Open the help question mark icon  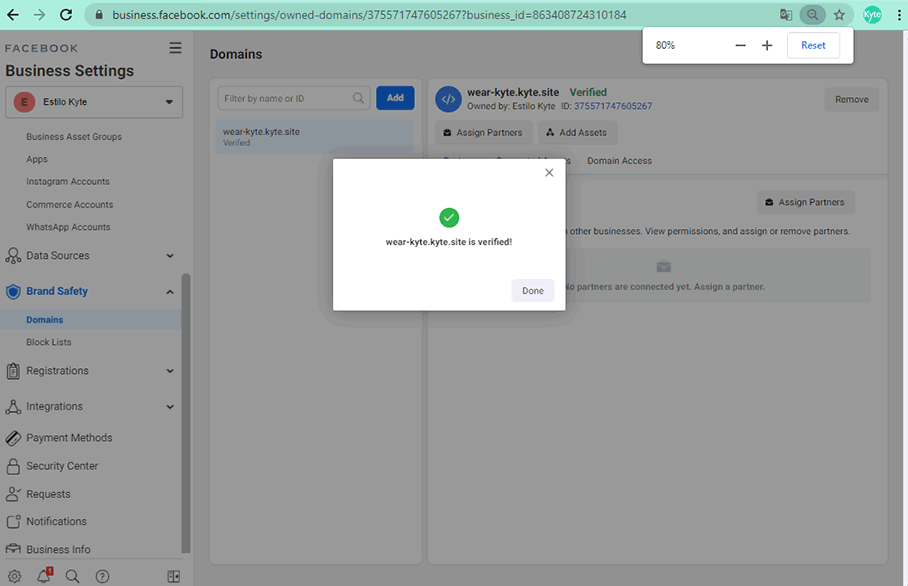pos(102,576)
